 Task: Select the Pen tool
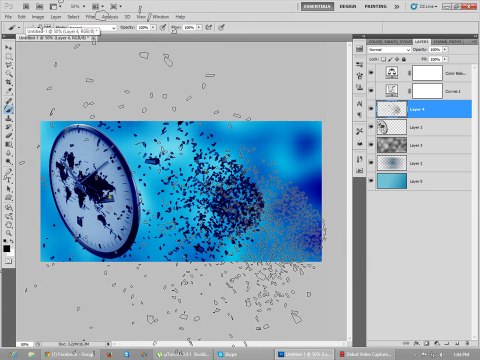(8, 171)
